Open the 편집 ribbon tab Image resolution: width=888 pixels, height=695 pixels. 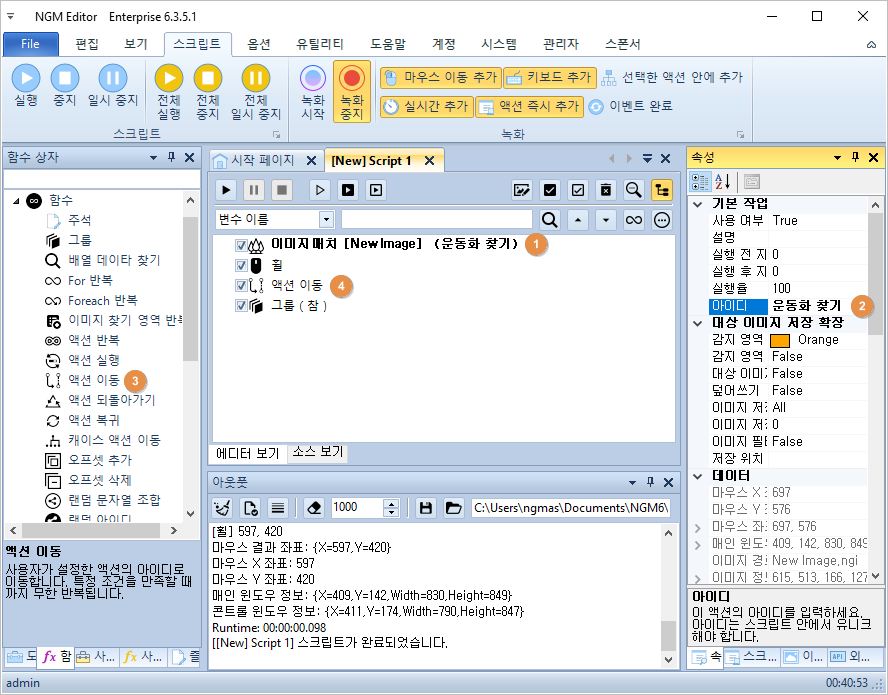pyautogui.click(x=87, y=44)
